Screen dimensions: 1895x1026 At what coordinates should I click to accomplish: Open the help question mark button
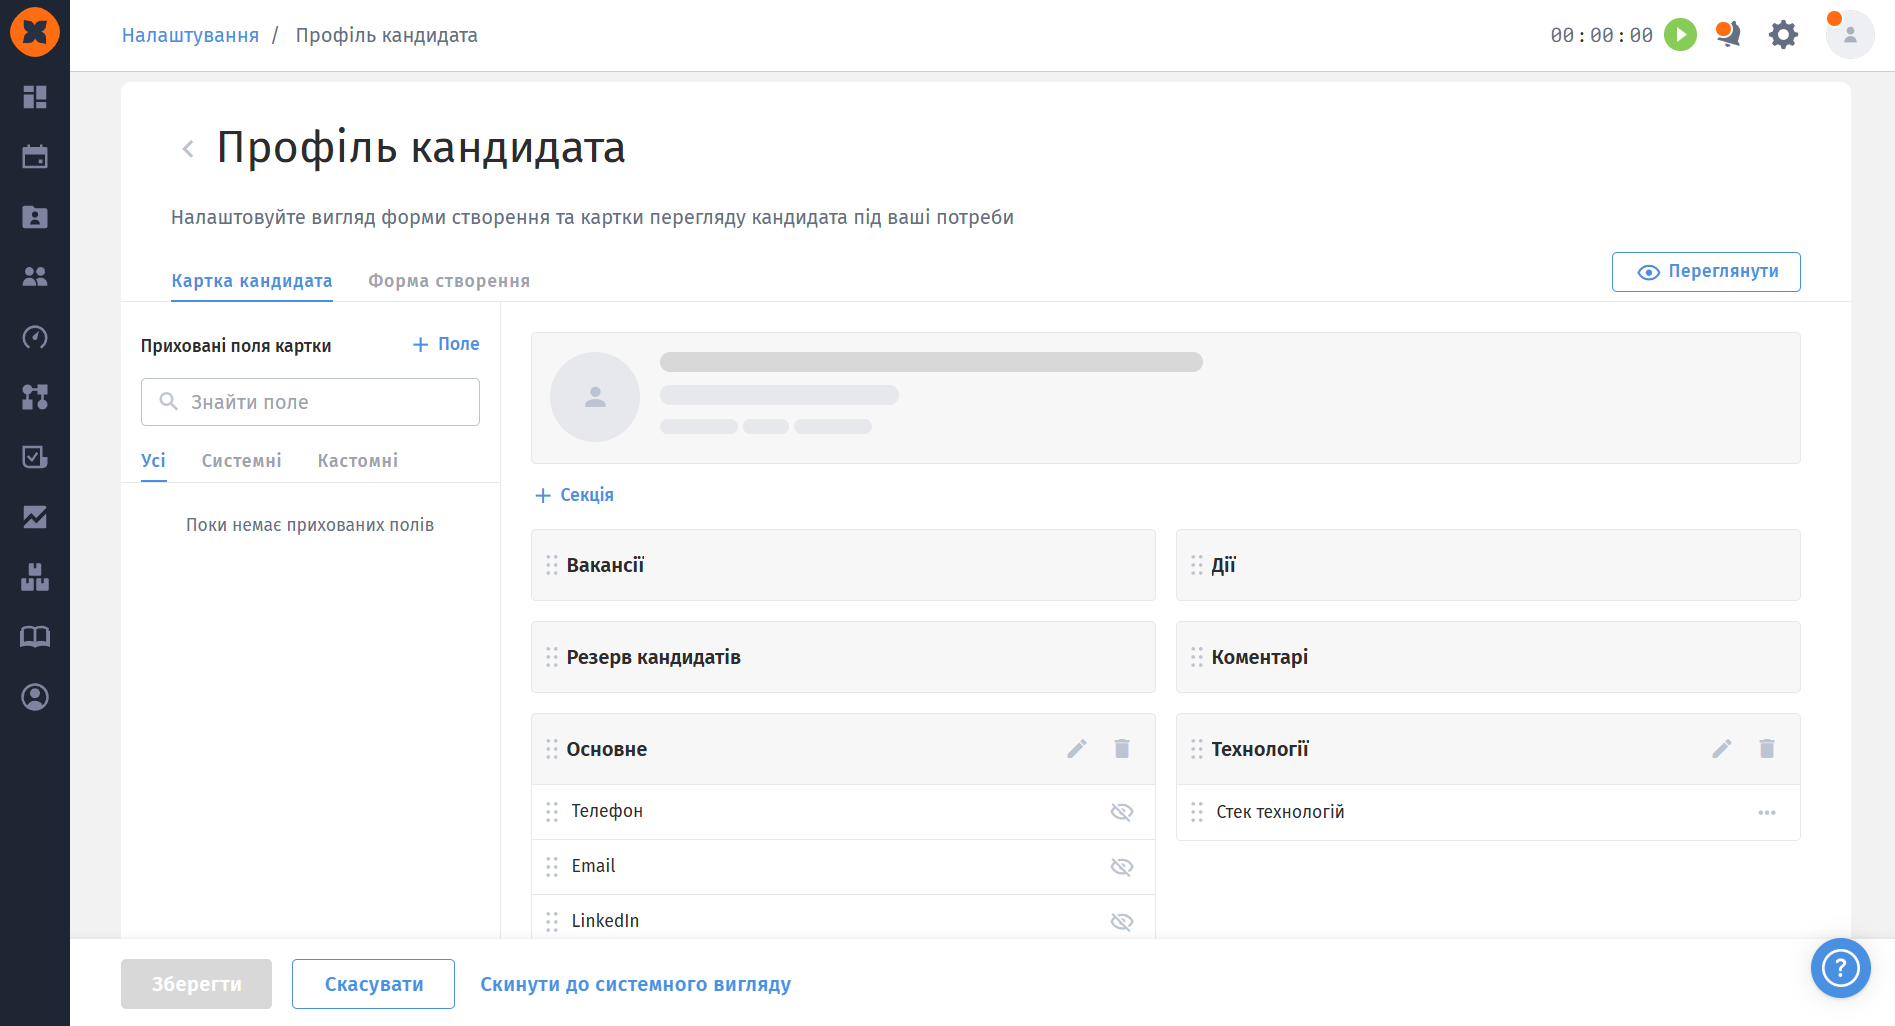tap(1840, 968)
